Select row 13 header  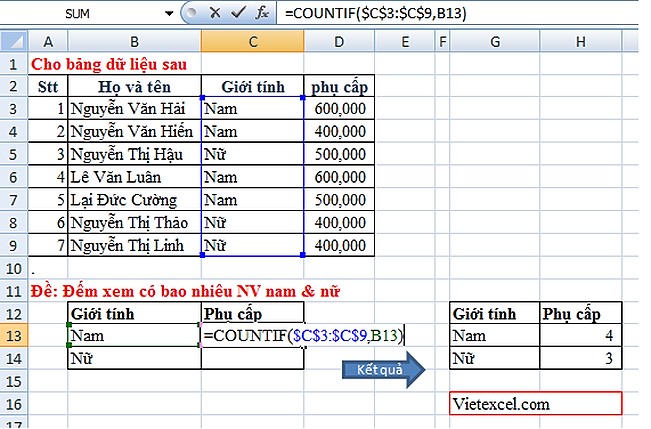pyautogui.click(x=13, y=336)
